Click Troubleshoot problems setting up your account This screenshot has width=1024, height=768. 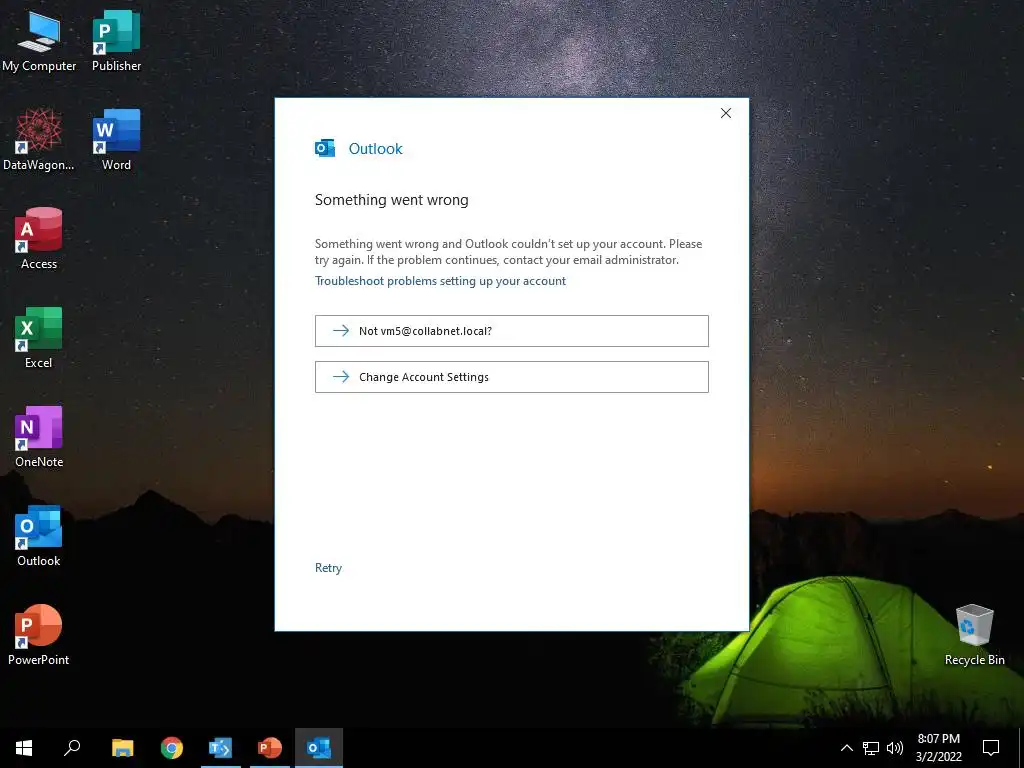440,281
